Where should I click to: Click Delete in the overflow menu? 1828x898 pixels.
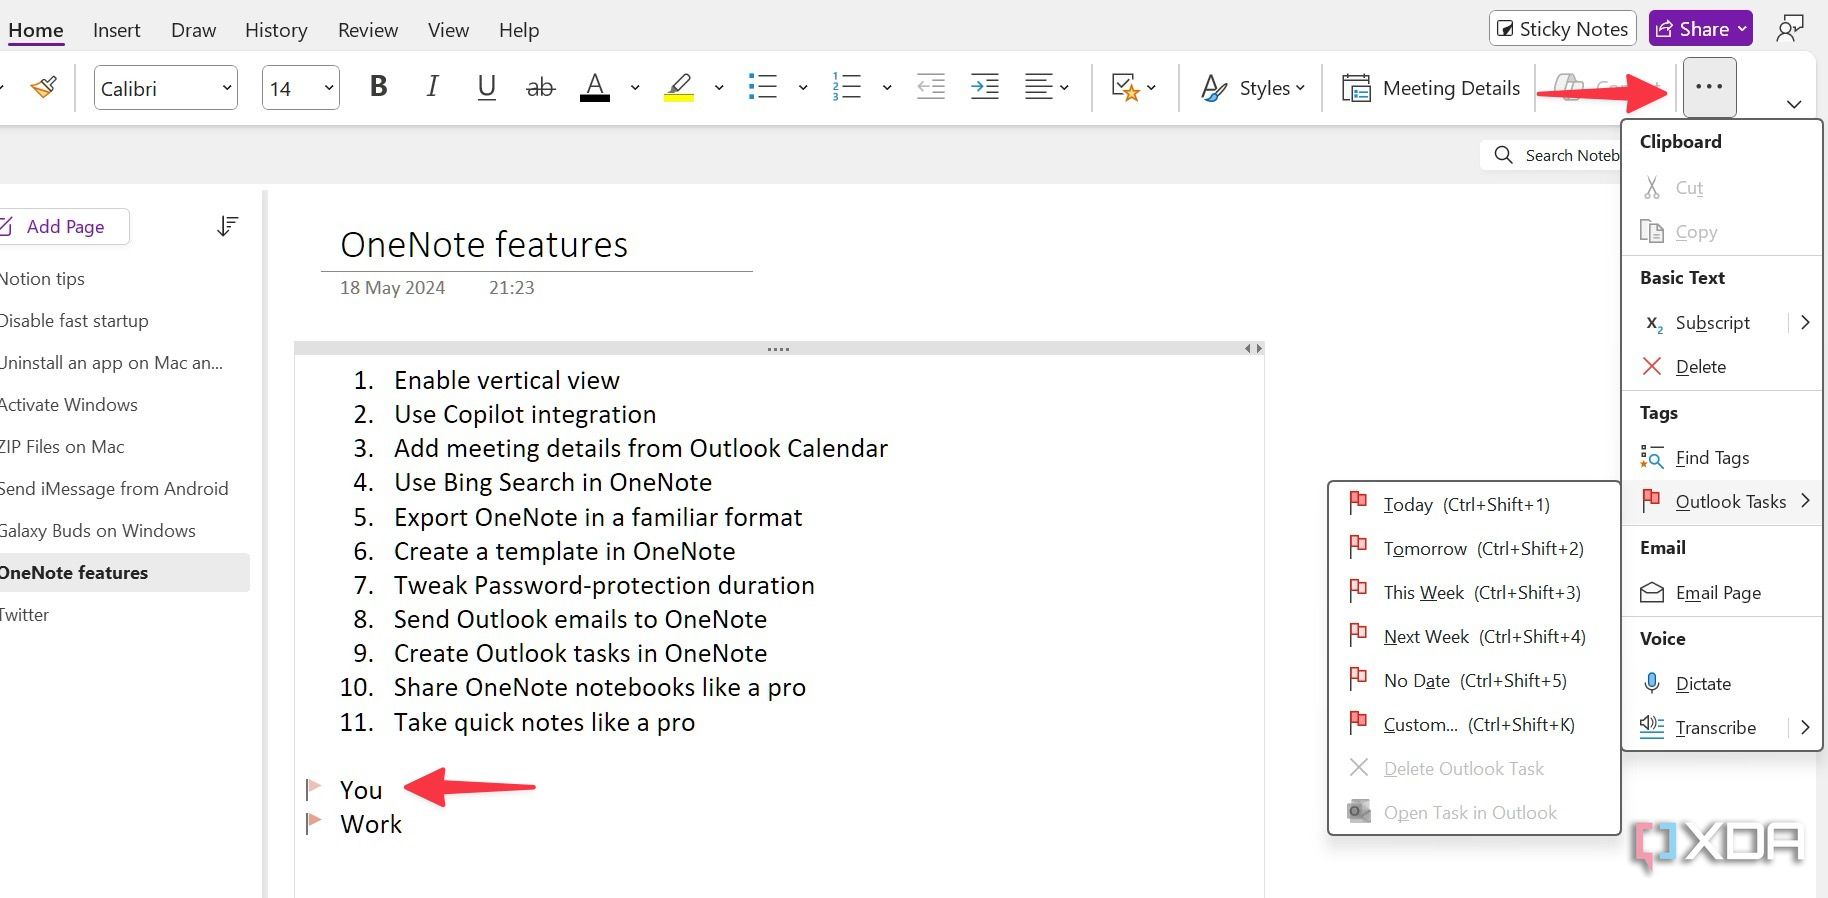pyautogui.click(x=1700, y=367)
